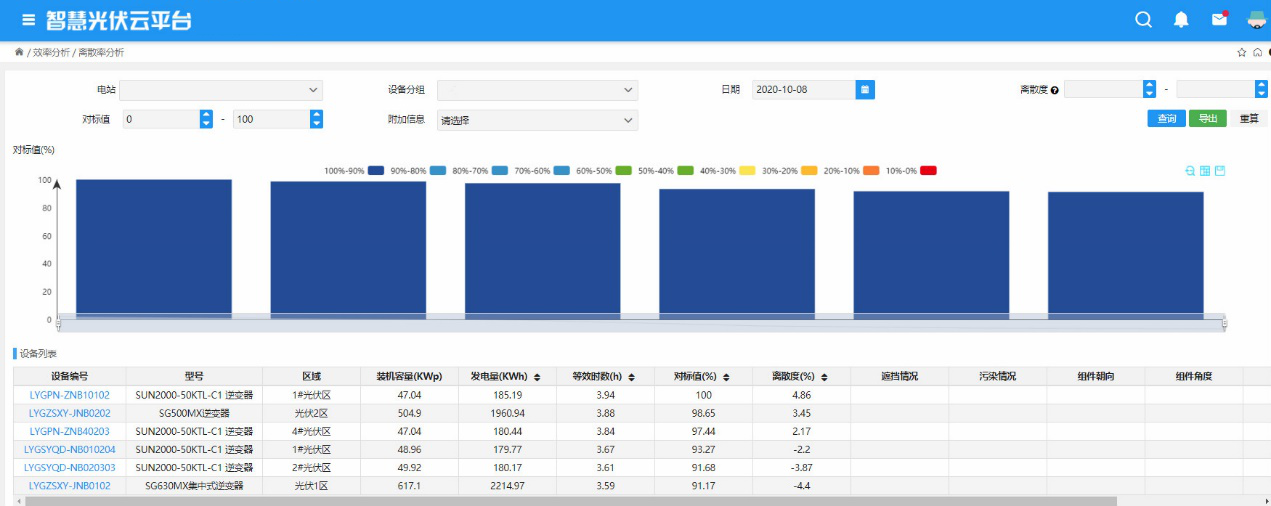Screen dimensions: 1271x506
Task: Click the chart's data zoom slider bar
Action: (640, 322)
